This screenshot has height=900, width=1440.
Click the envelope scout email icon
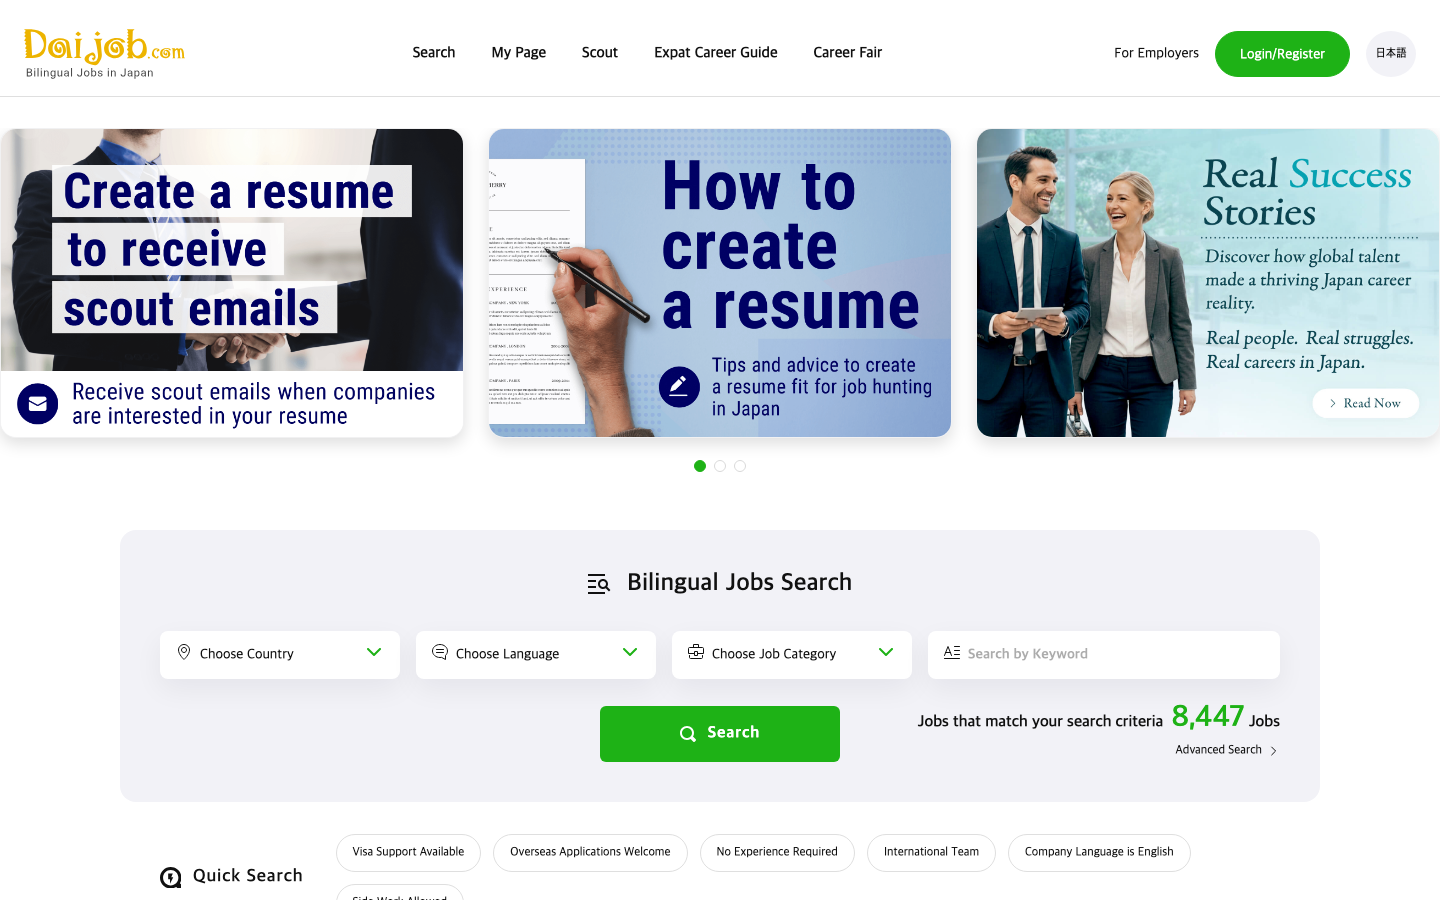tap(38, 404)
